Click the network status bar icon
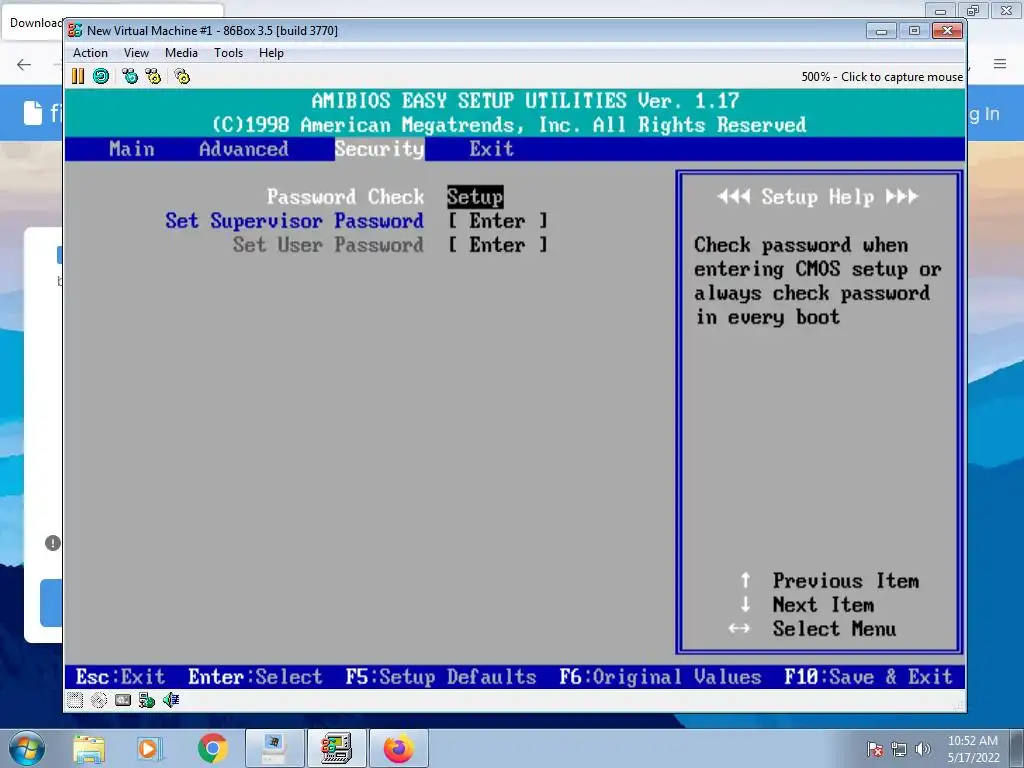This screenshot has width=1024, height=768. click(147, 701)
